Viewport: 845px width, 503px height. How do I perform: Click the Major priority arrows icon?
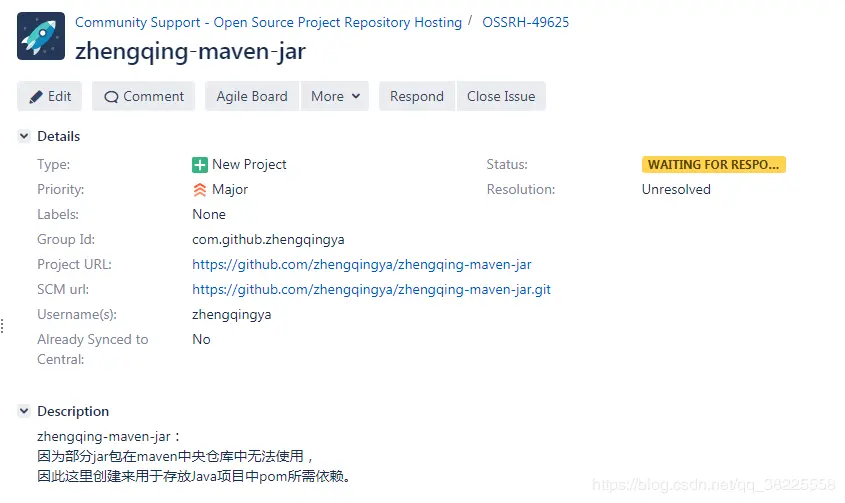tap(200, 190)
